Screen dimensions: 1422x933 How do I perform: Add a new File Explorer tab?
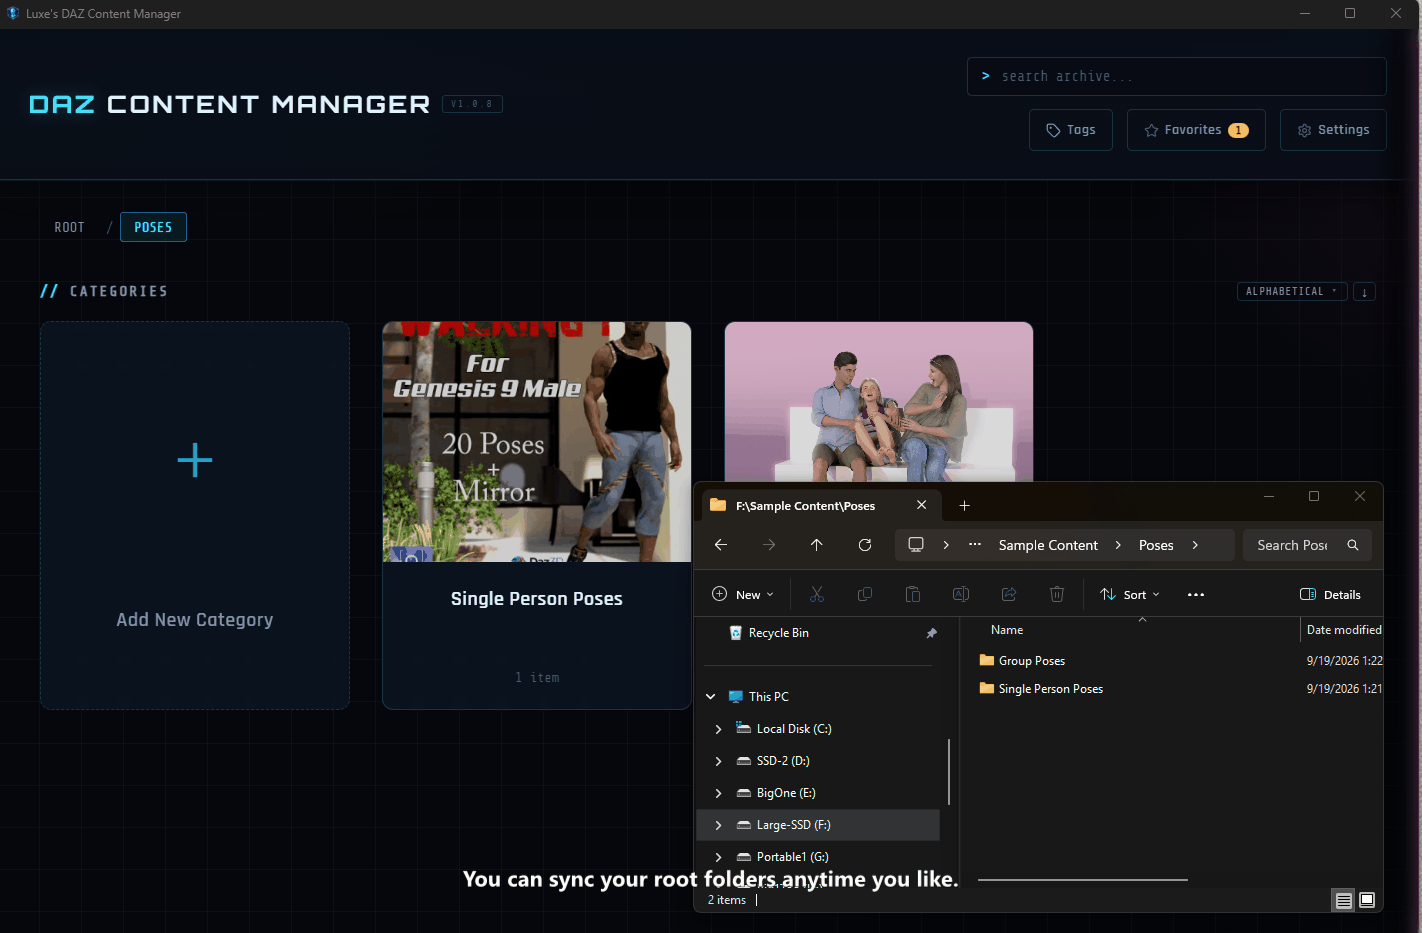[x=964, y=506]
